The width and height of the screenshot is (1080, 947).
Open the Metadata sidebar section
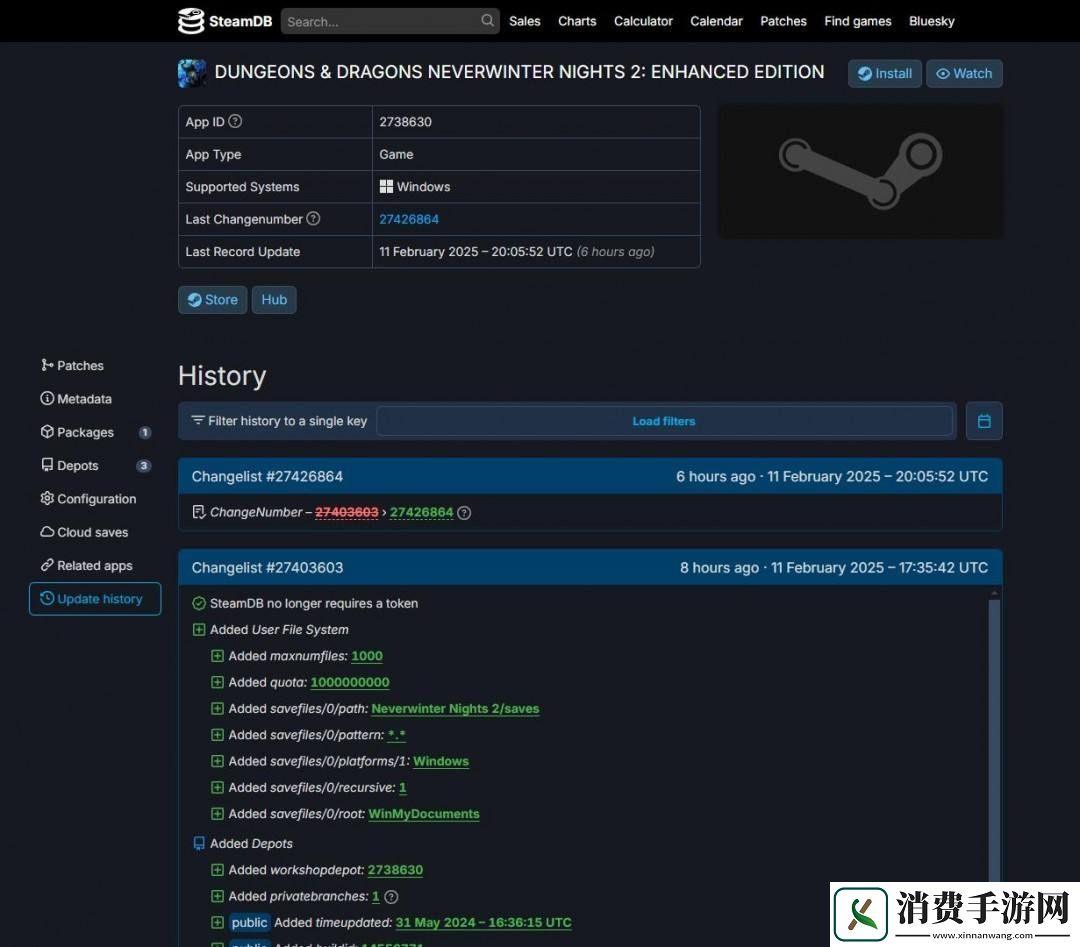pyautogui.click(x=84, y=398)
